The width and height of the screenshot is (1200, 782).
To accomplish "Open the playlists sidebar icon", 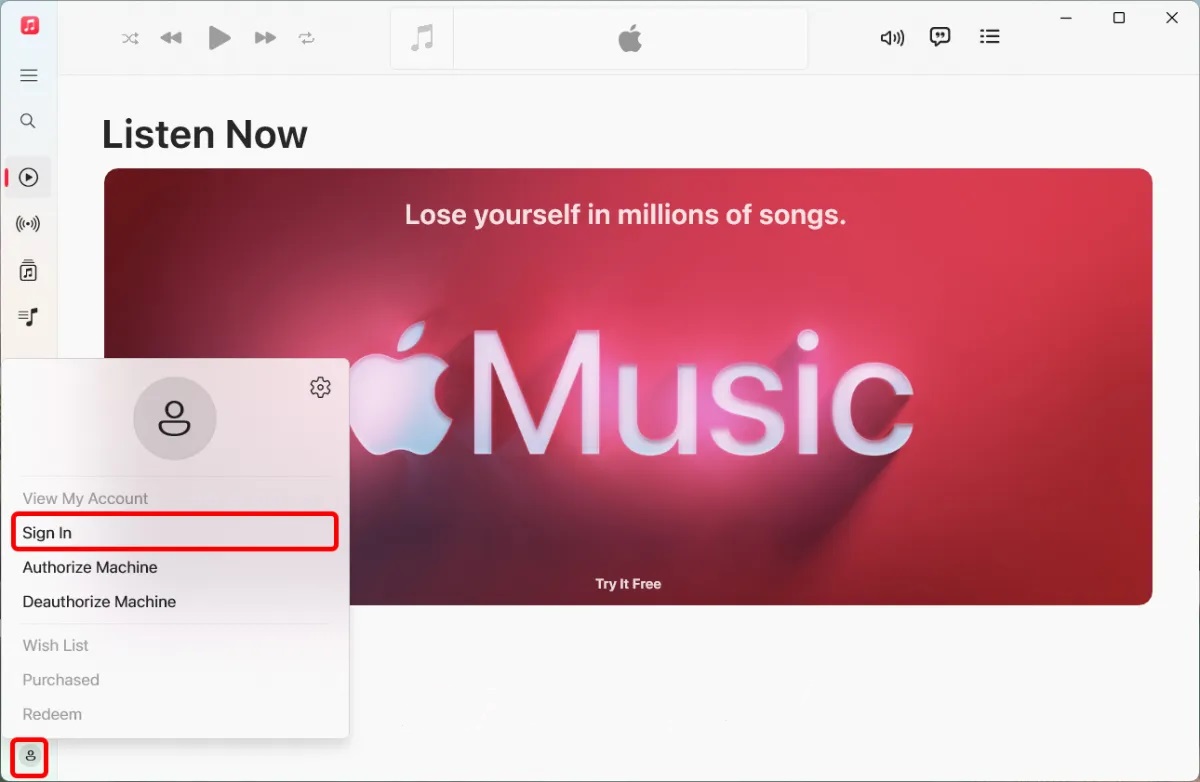I will (29, 317).
